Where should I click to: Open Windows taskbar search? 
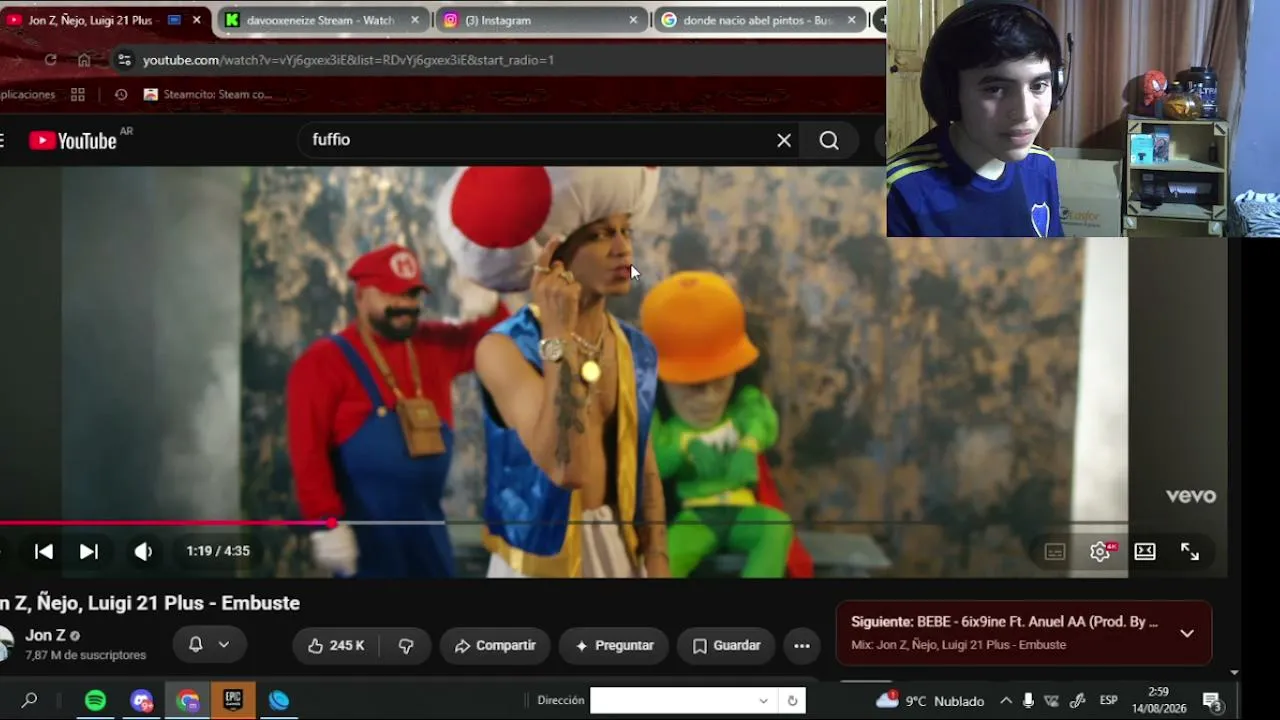coord(30,700)
